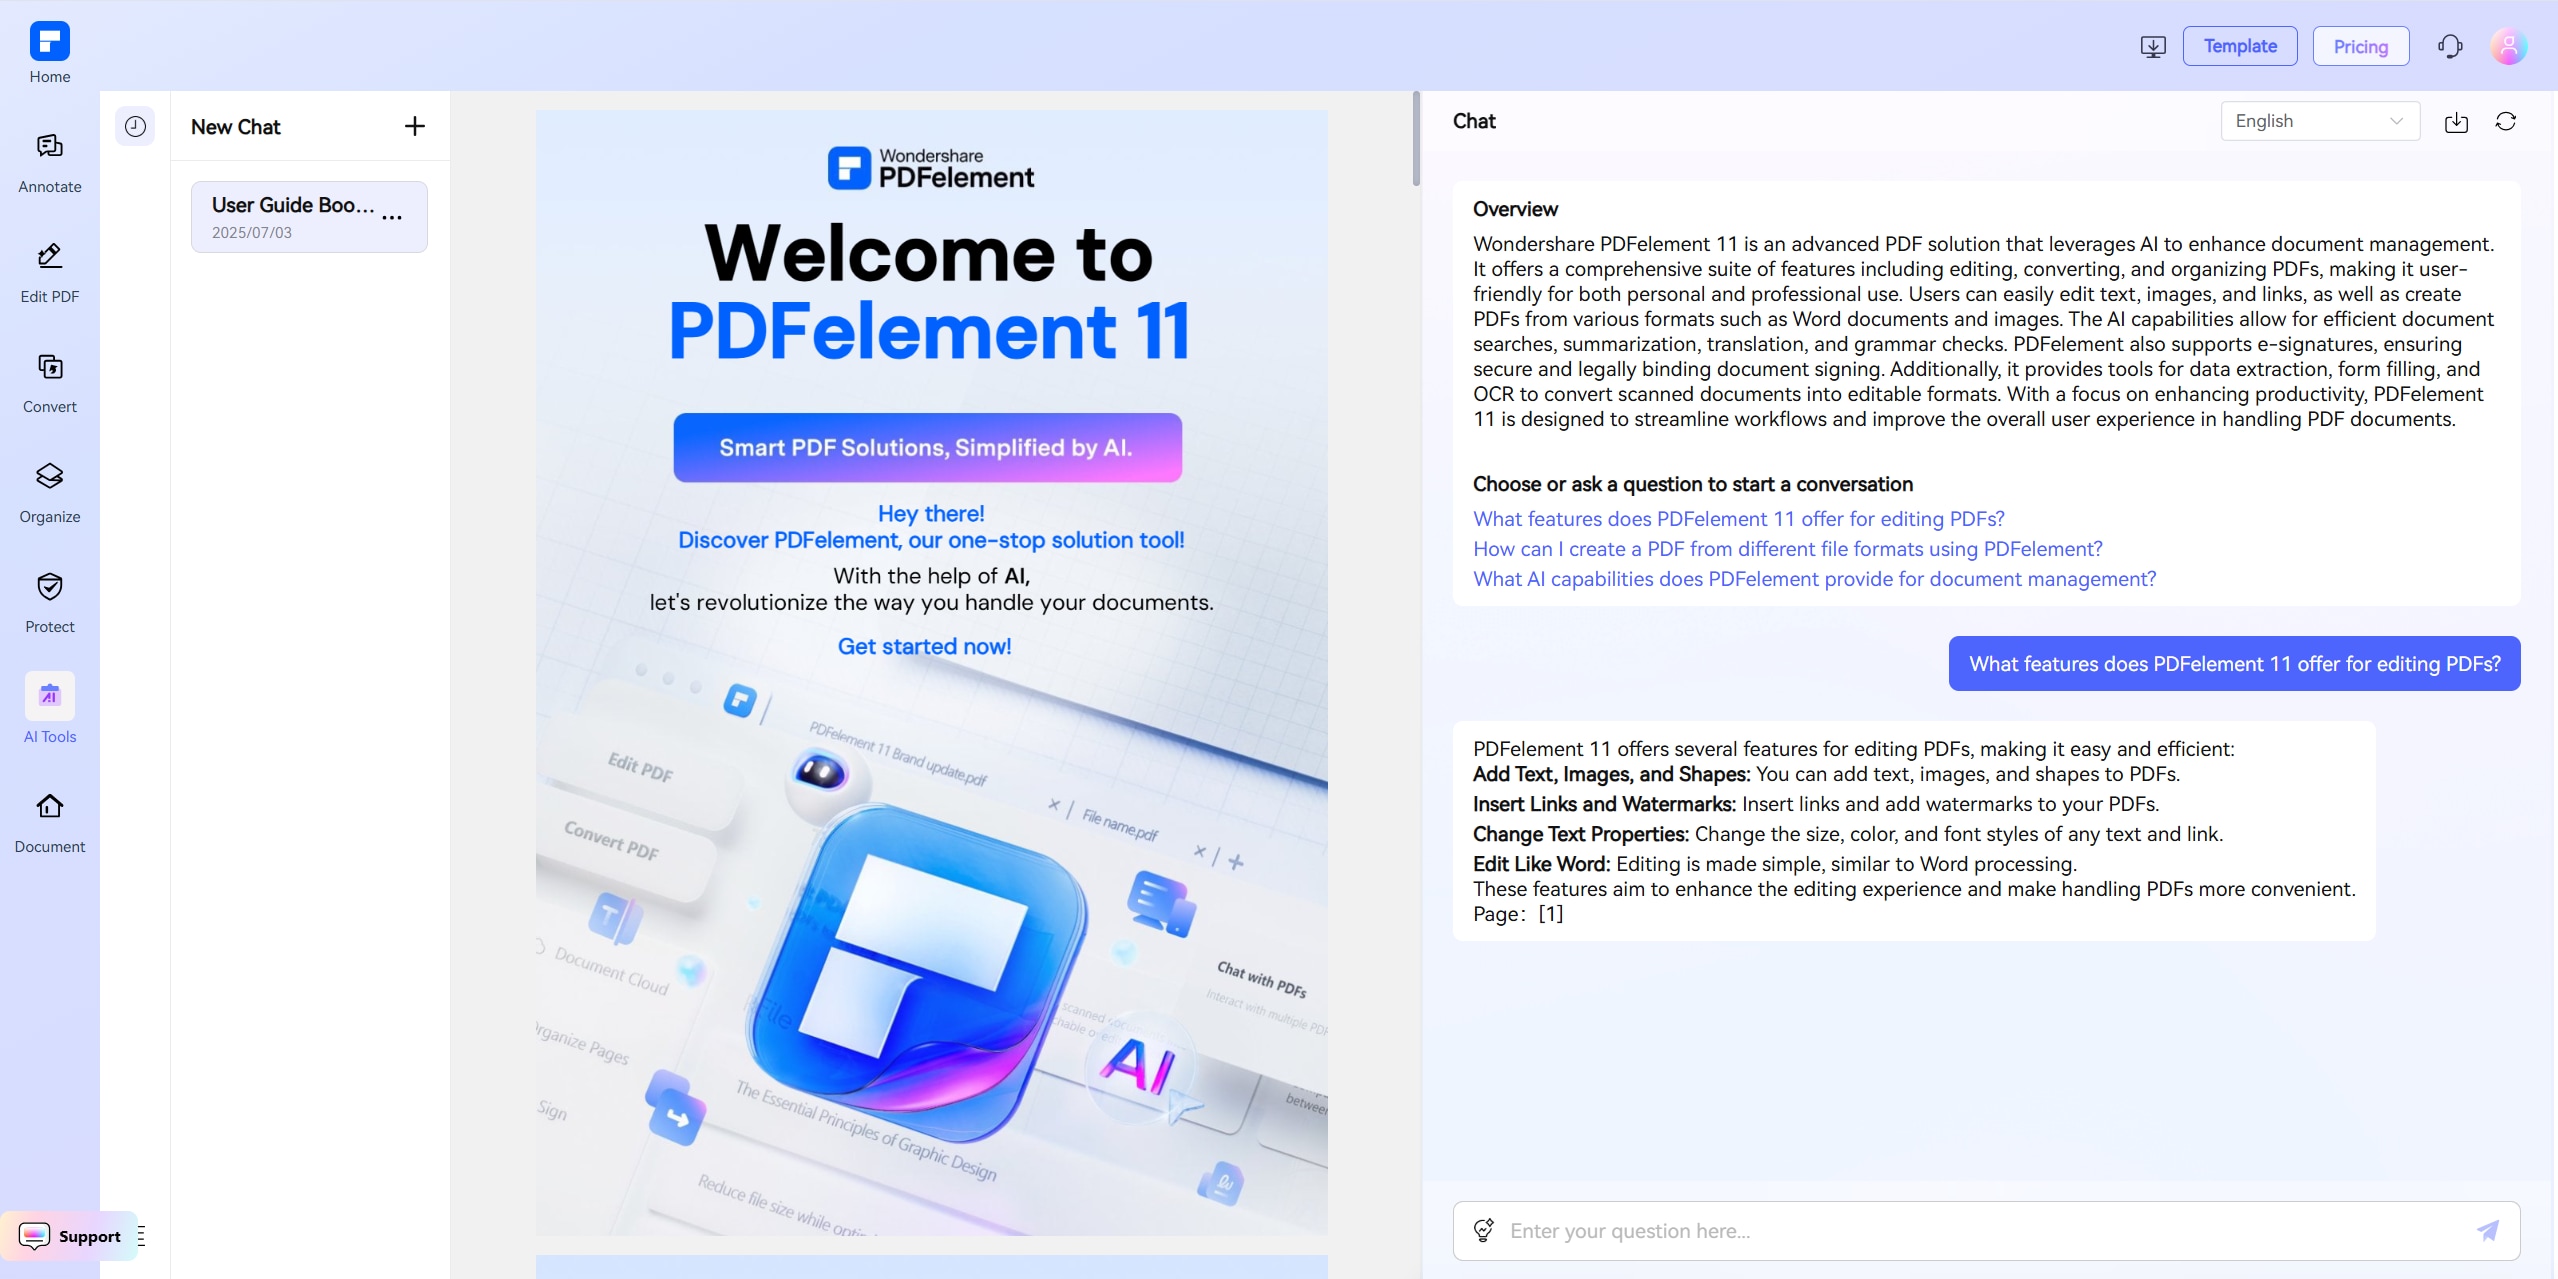The height and width of the screenshot is (1279, 2558).
Task: Click the New Chat label
Action: (236, 127)
